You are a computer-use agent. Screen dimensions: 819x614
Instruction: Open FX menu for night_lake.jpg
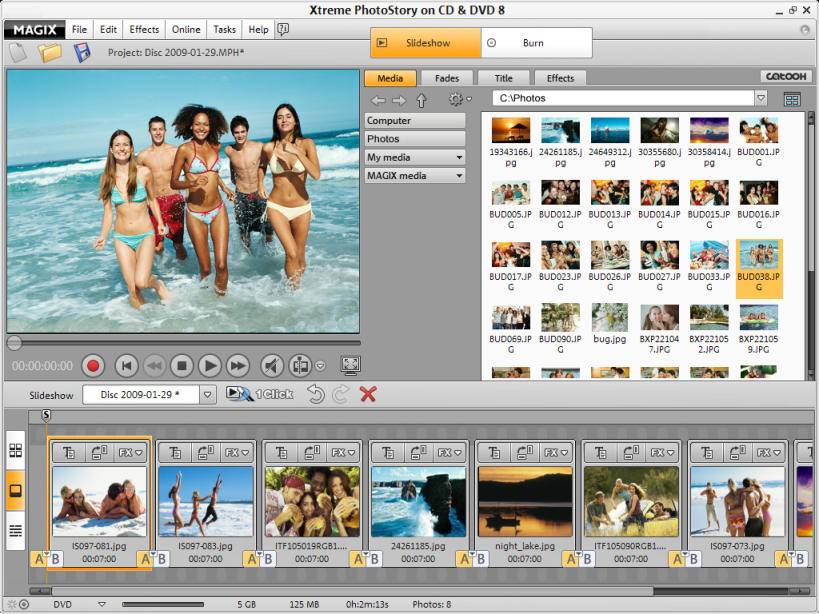[x=556, y=453]
